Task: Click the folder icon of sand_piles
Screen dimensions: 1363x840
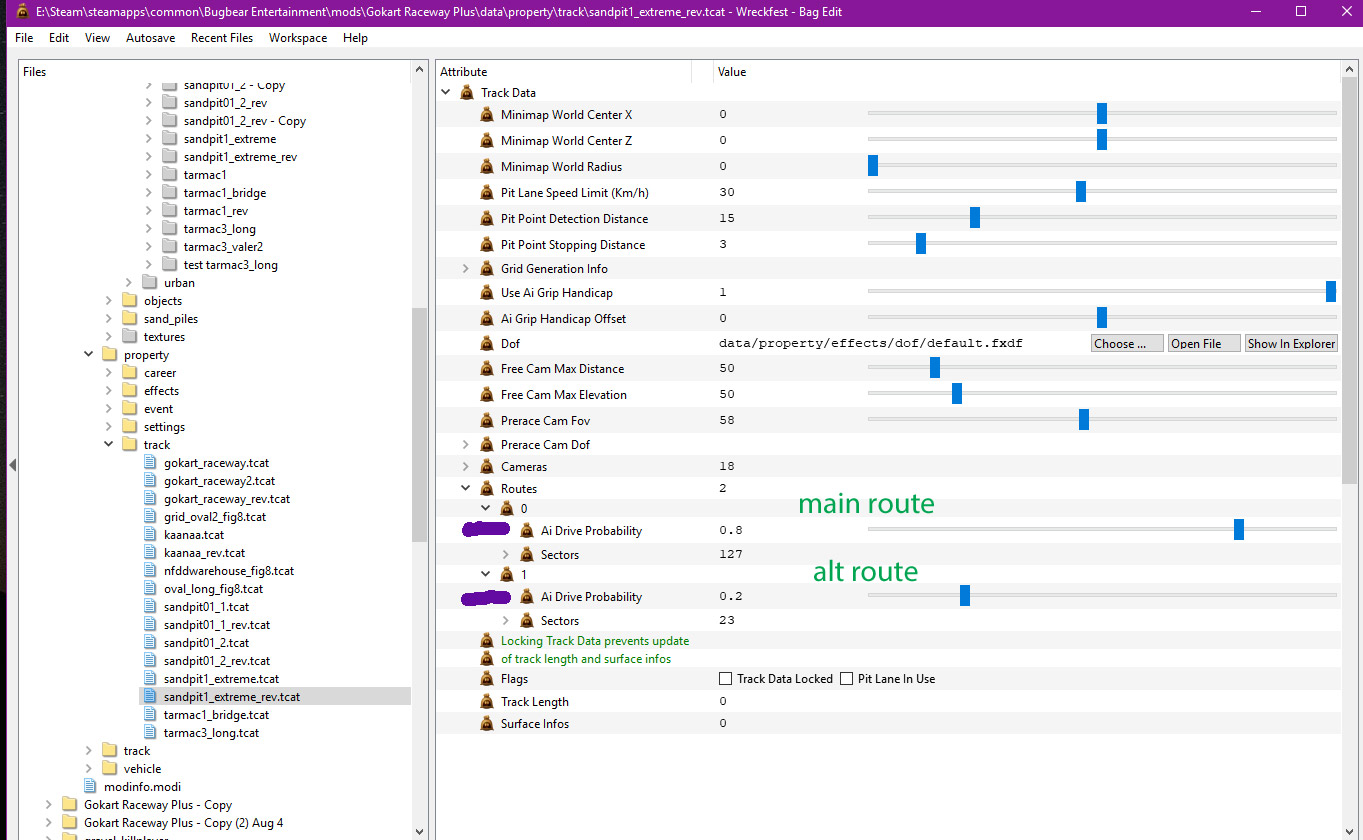Action: pyautogui.click(x=129, y=319)
